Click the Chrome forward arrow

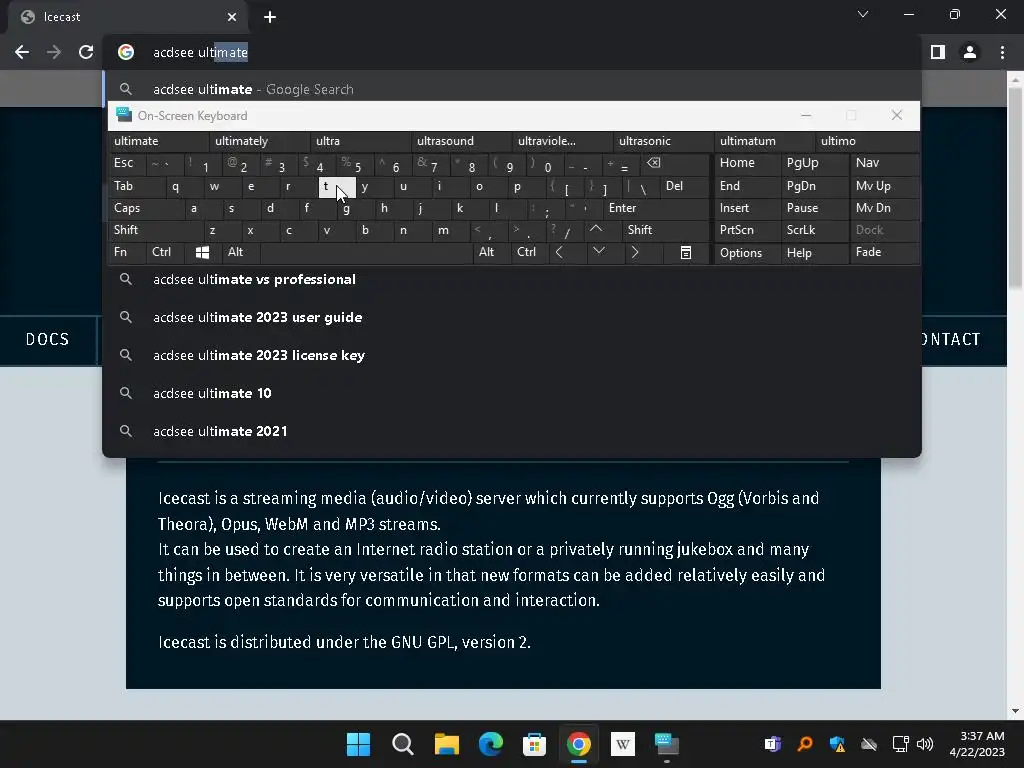(x=54, y=52)
